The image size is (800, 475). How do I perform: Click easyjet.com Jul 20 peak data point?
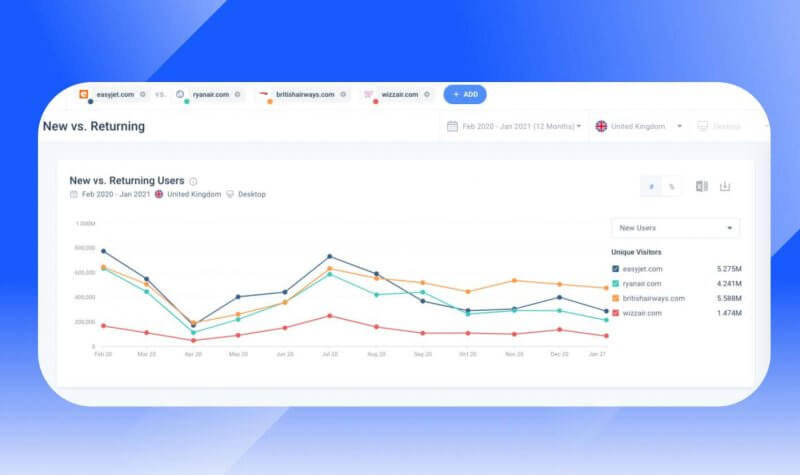330,257
